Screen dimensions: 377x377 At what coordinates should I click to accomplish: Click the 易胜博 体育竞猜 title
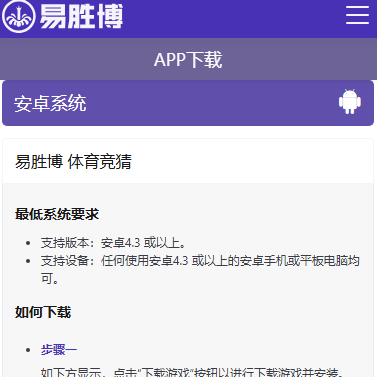click(x=73, y=162)
